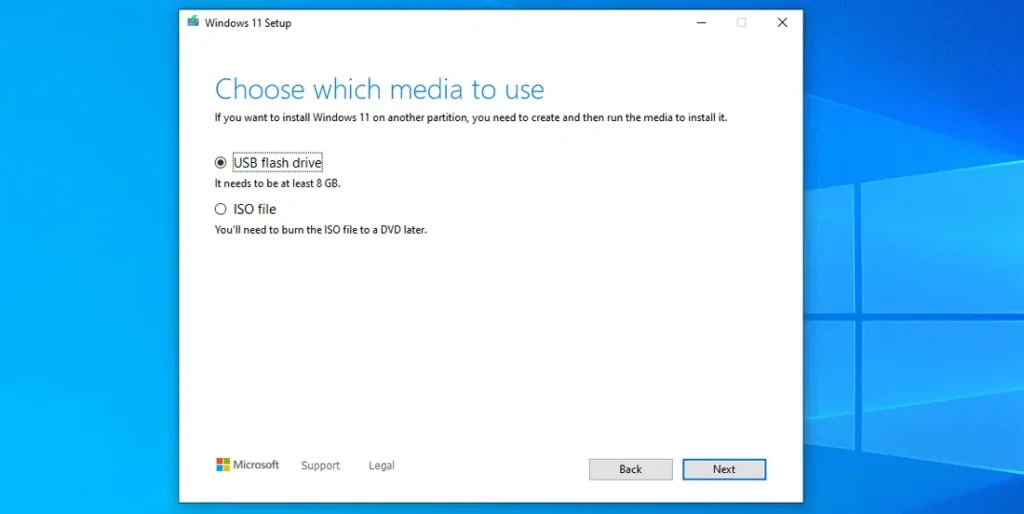Click the Microsoft logo

tap(248, 464)
